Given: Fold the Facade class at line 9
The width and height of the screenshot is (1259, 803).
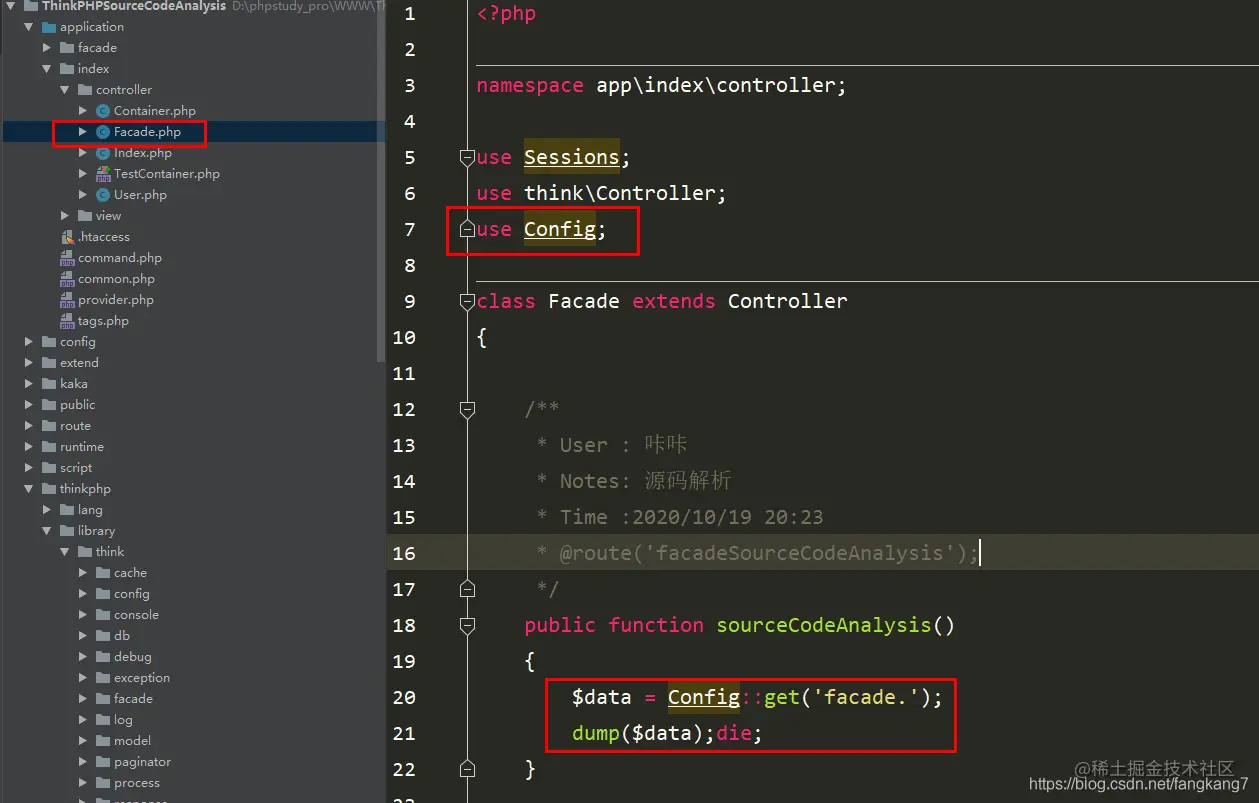Looking at the screenshot, I should click(x=466, y=301).
